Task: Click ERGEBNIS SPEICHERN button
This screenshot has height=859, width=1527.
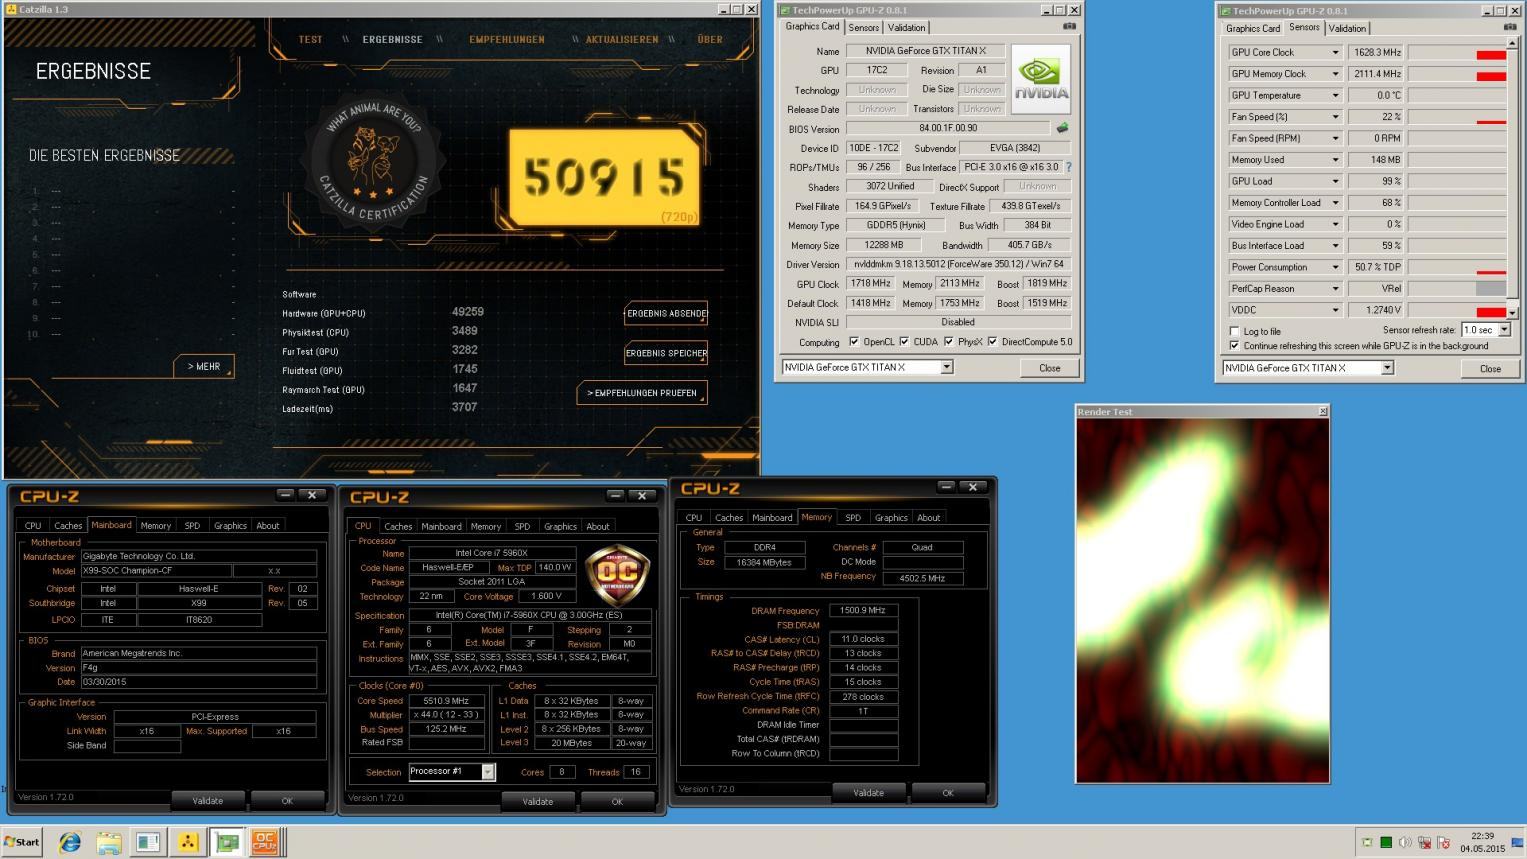Action: [666, 353]
